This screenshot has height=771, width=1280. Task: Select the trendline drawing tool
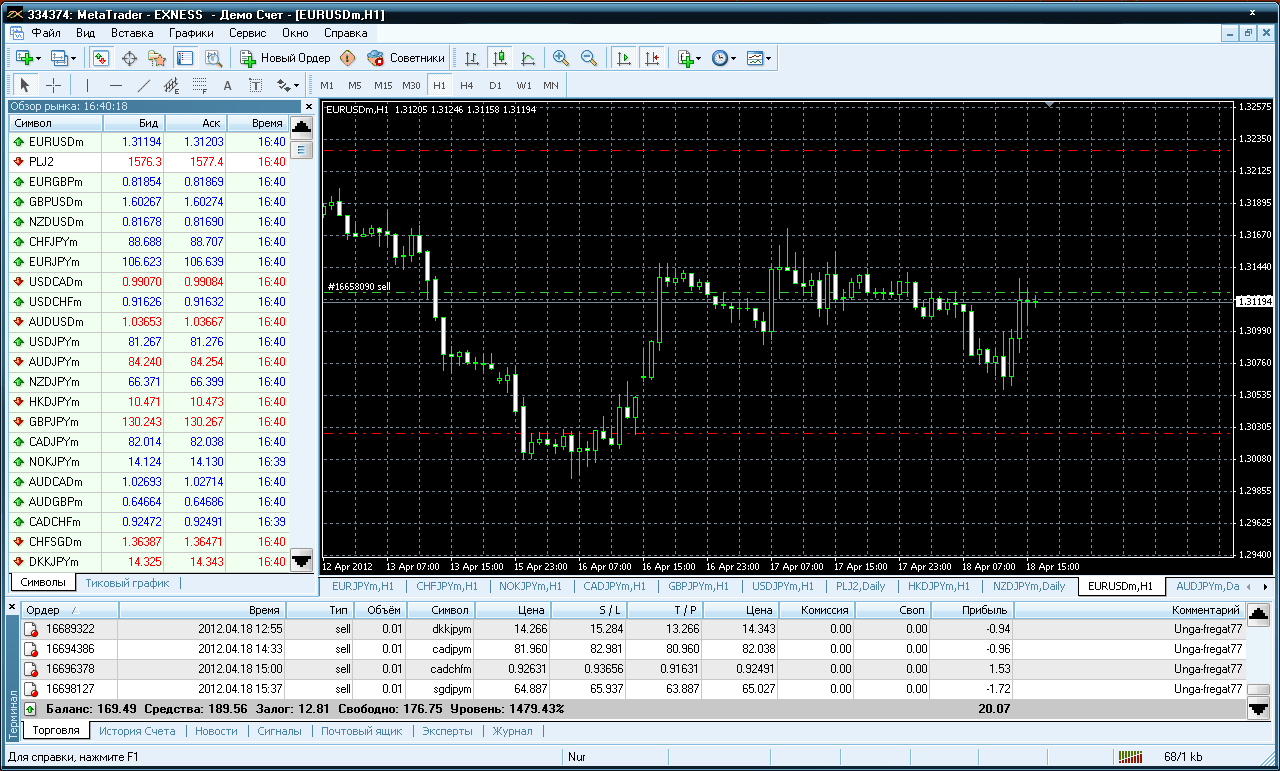(x=143, y=85)
